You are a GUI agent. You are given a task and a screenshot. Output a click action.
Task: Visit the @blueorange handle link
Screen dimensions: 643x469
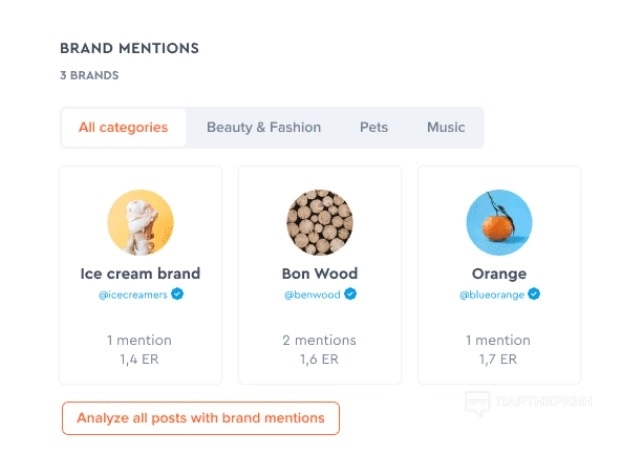(x=492, y=295)
